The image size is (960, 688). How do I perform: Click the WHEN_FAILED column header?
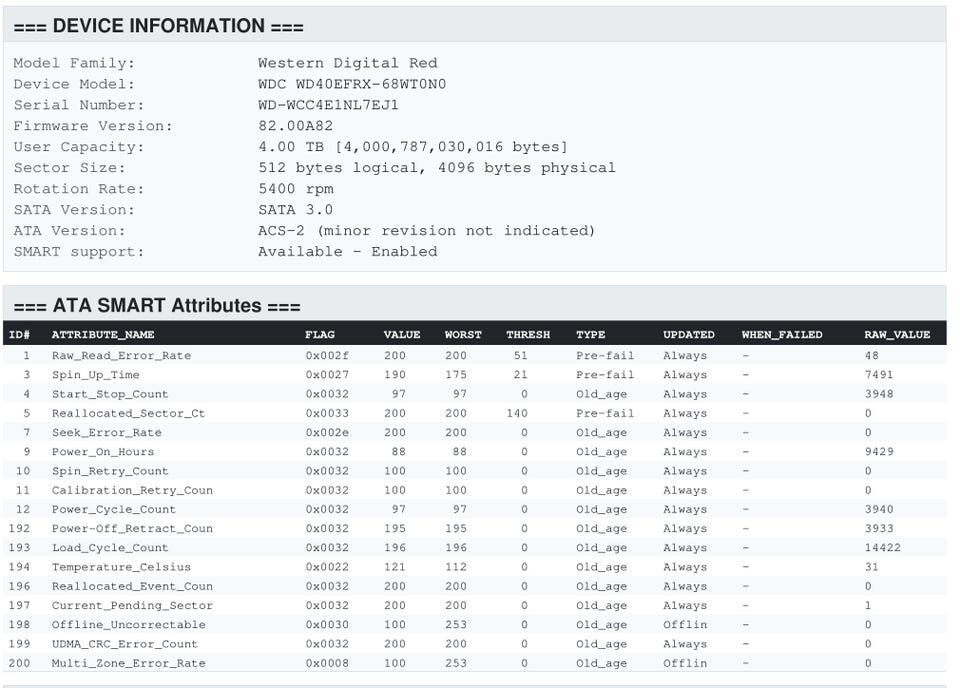pos(782,335)
